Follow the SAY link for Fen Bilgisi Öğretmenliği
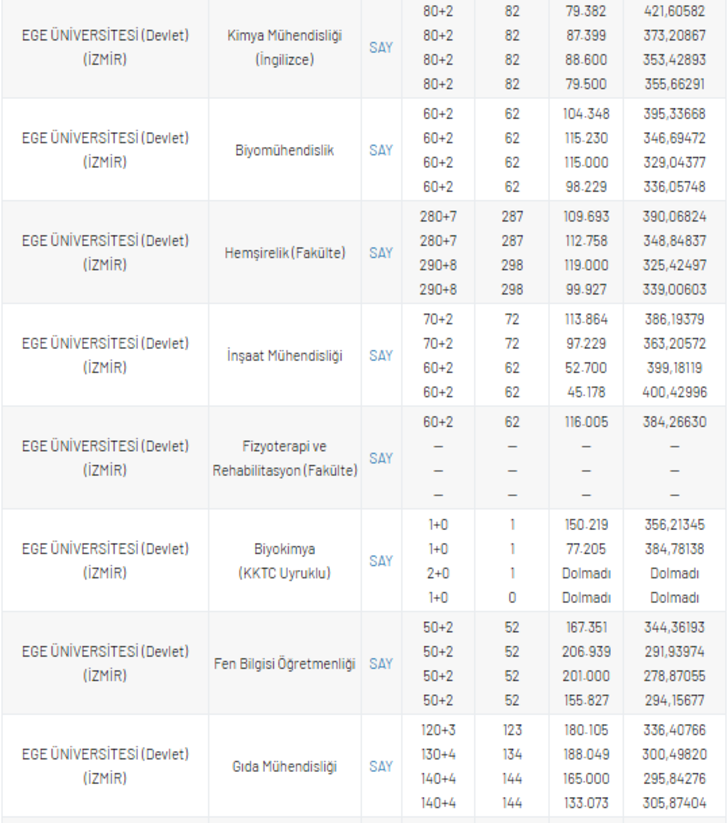Viewport: 728px width, 823px height. 381,663
